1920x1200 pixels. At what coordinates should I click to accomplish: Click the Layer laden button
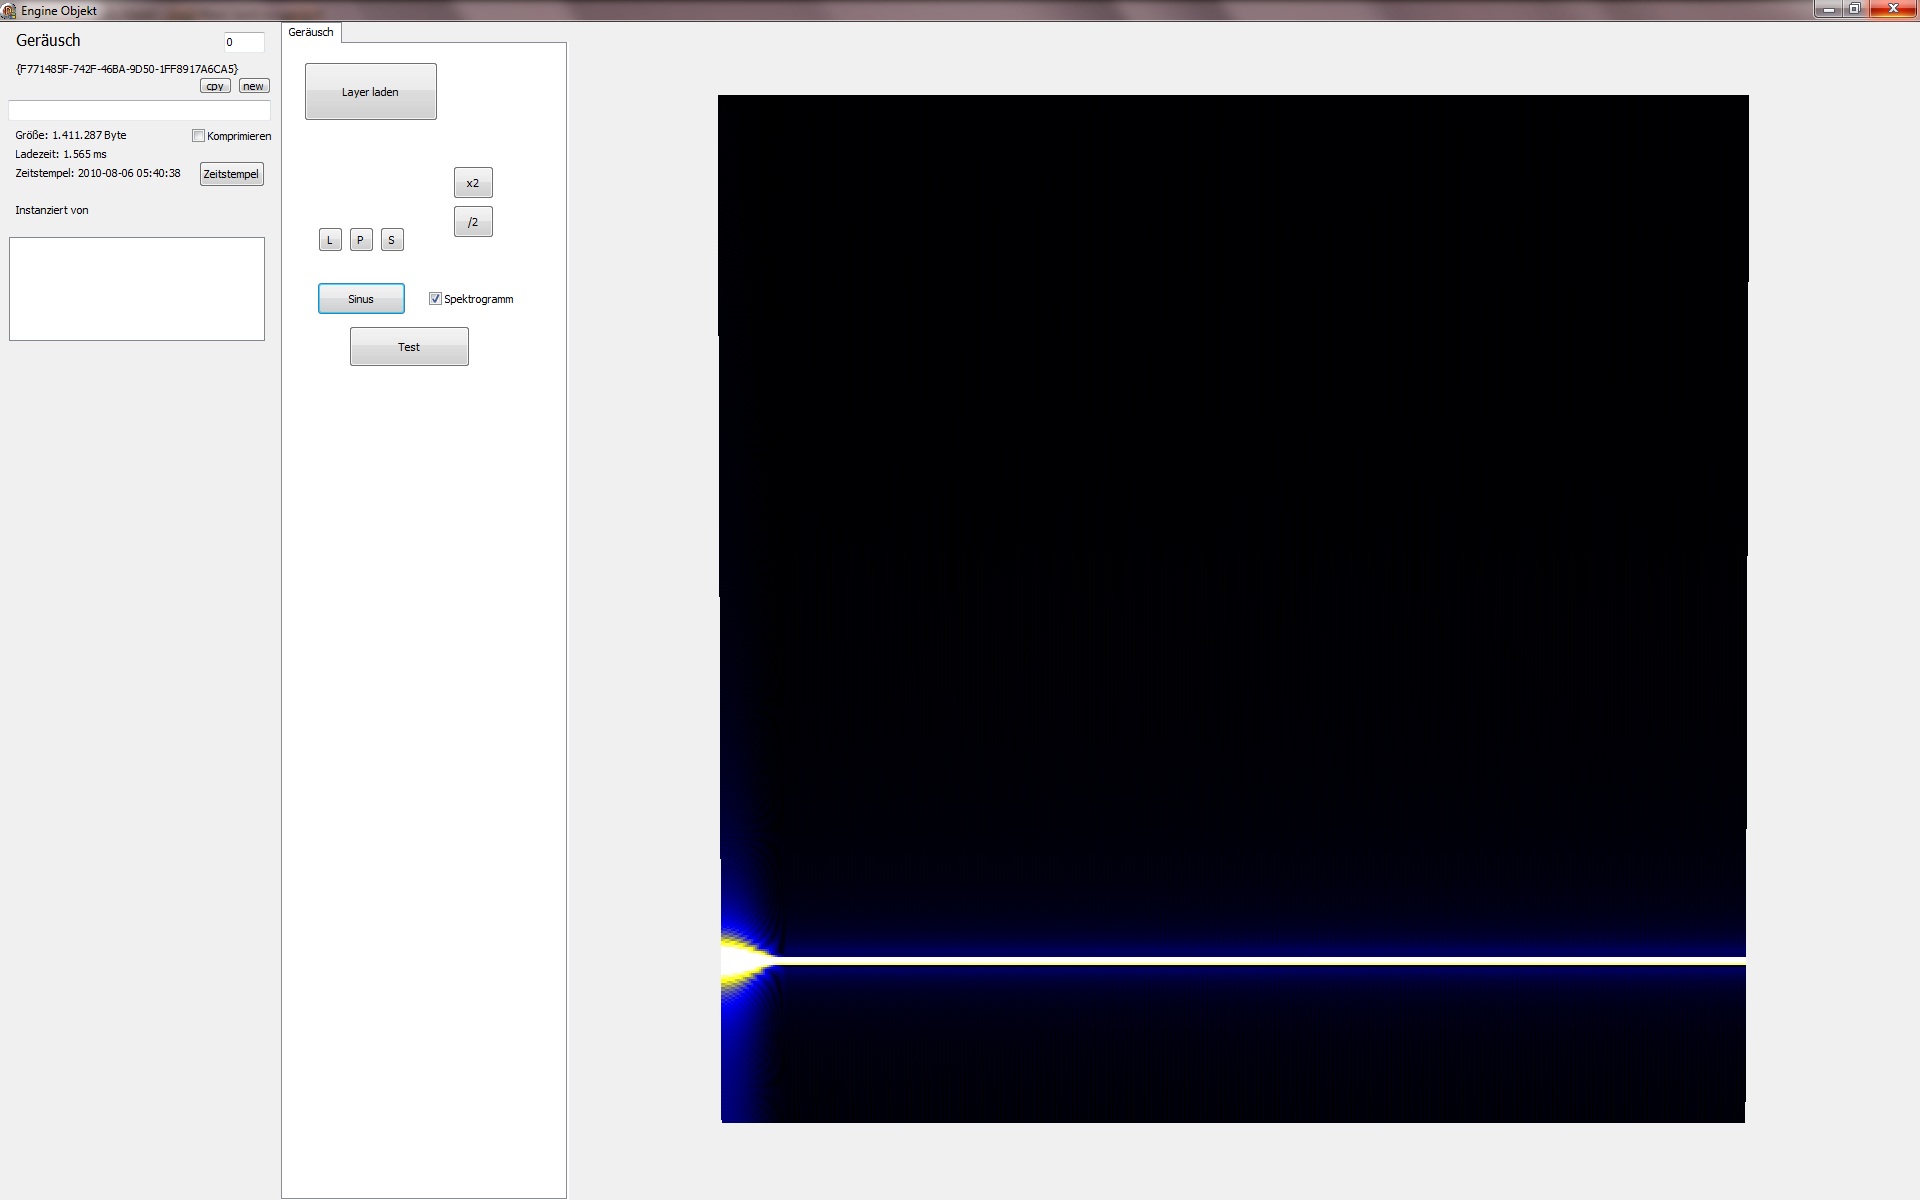(x=370, y=92)
